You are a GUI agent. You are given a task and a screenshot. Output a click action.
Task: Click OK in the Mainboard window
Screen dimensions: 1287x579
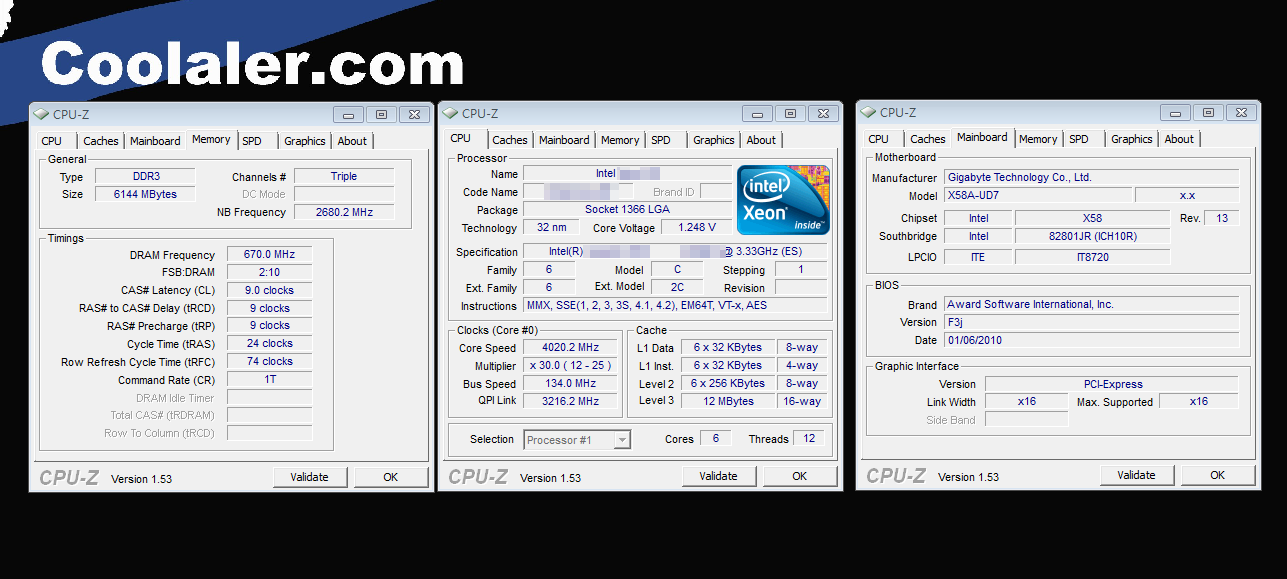pos(1217,475)
